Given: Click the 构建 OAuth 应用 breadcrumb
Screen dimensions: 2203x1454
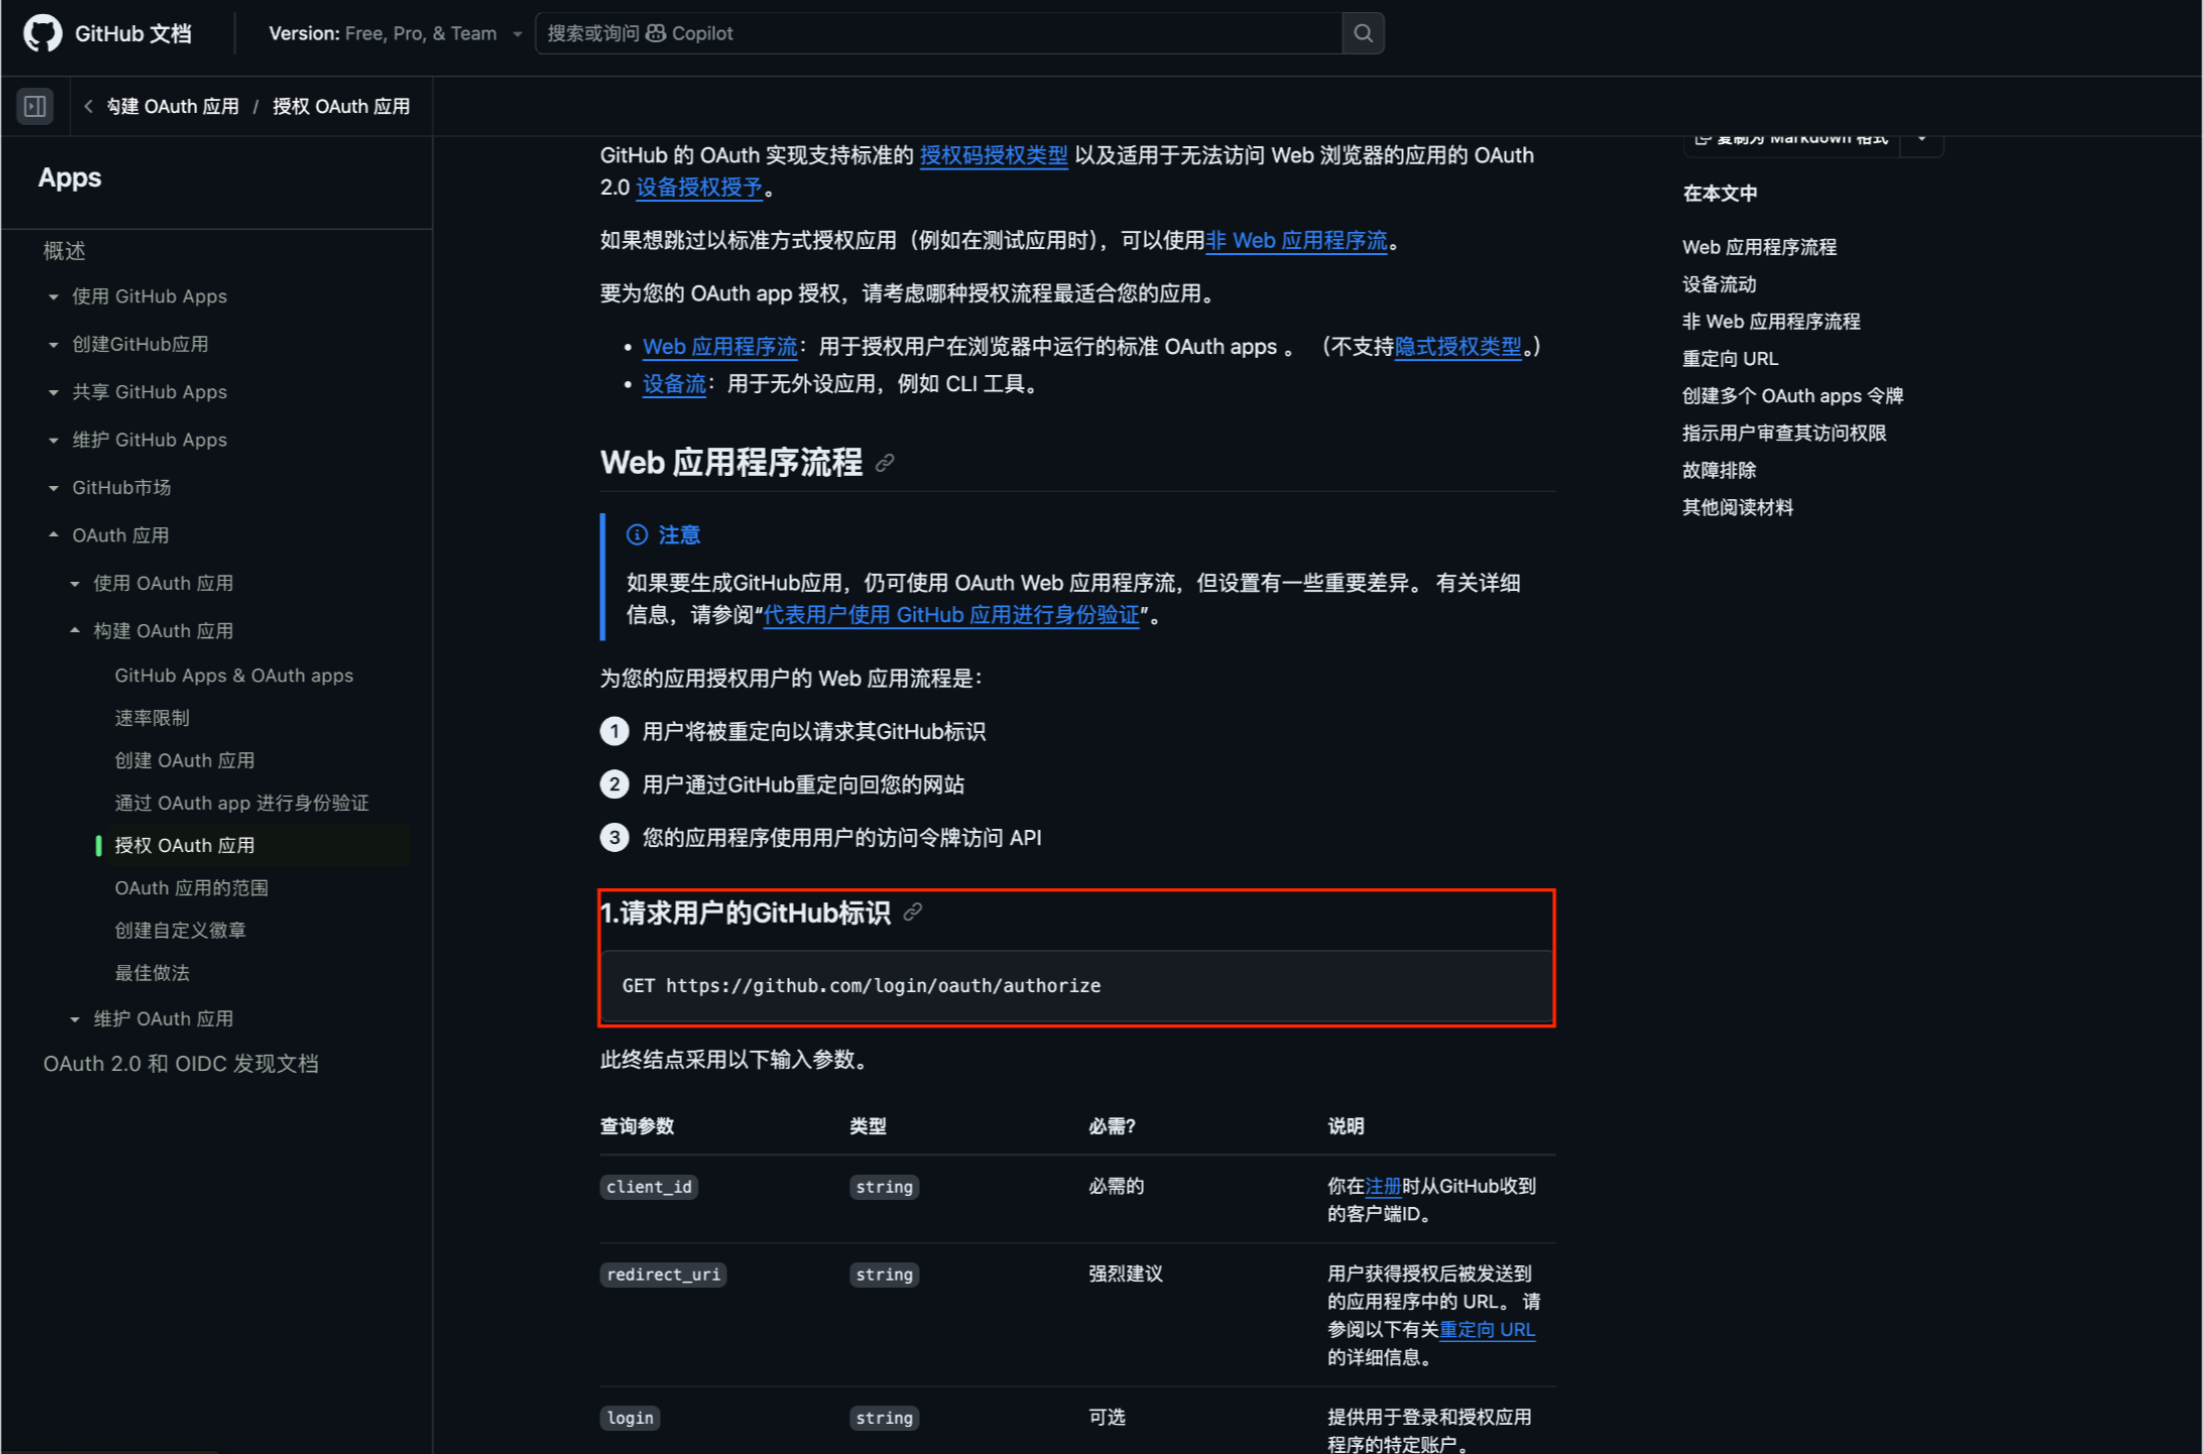Looking at the screenshot, I should [173, 106].
